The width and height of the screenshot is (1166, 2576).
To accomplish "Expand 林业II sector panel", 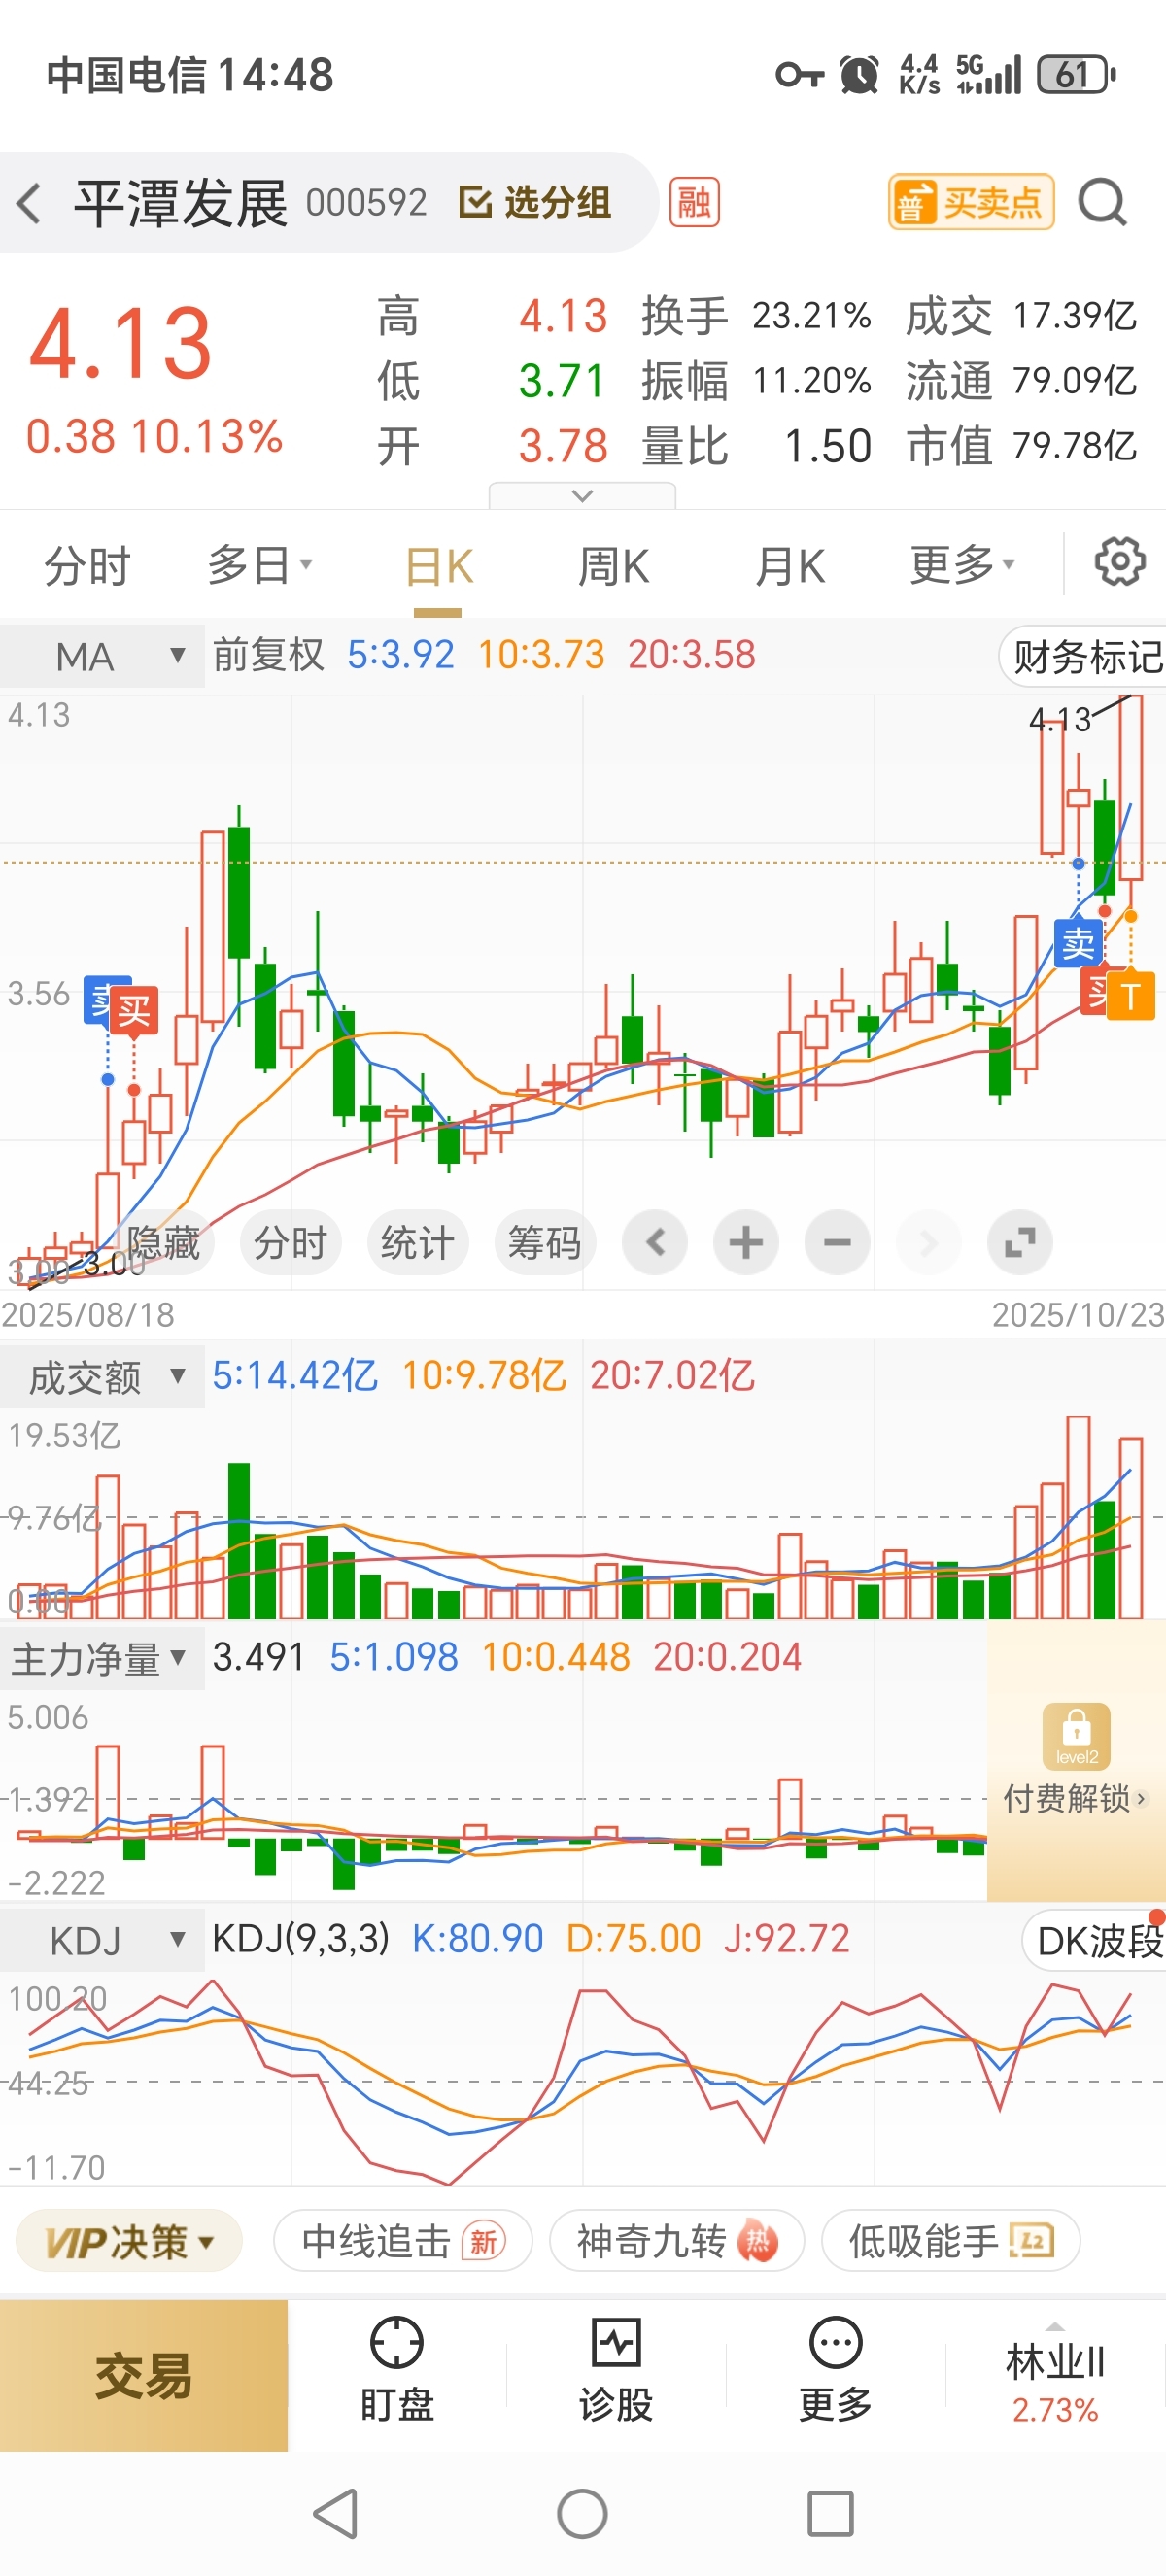I will (x=1055, y=2376).
